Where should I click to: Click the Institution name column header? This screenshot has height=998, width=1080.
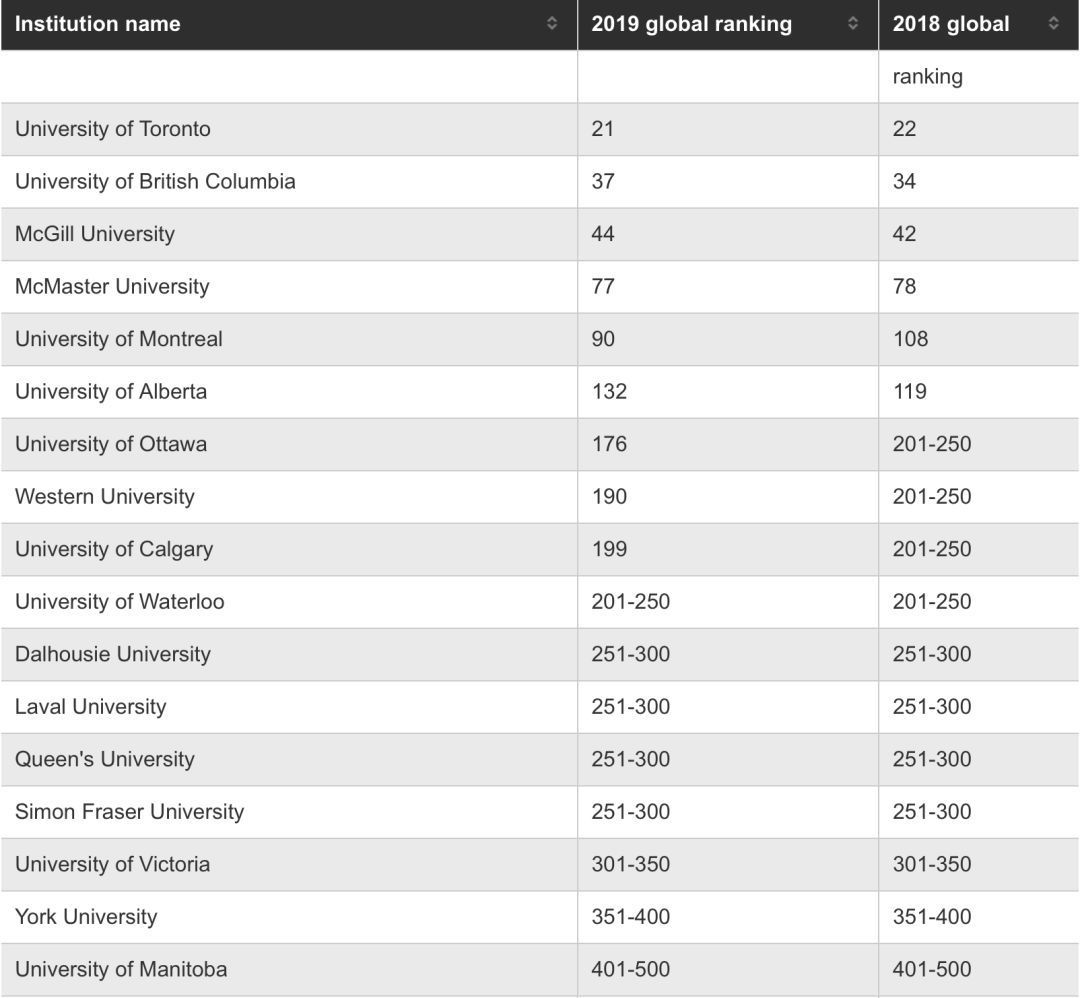[x=289, y=25]
